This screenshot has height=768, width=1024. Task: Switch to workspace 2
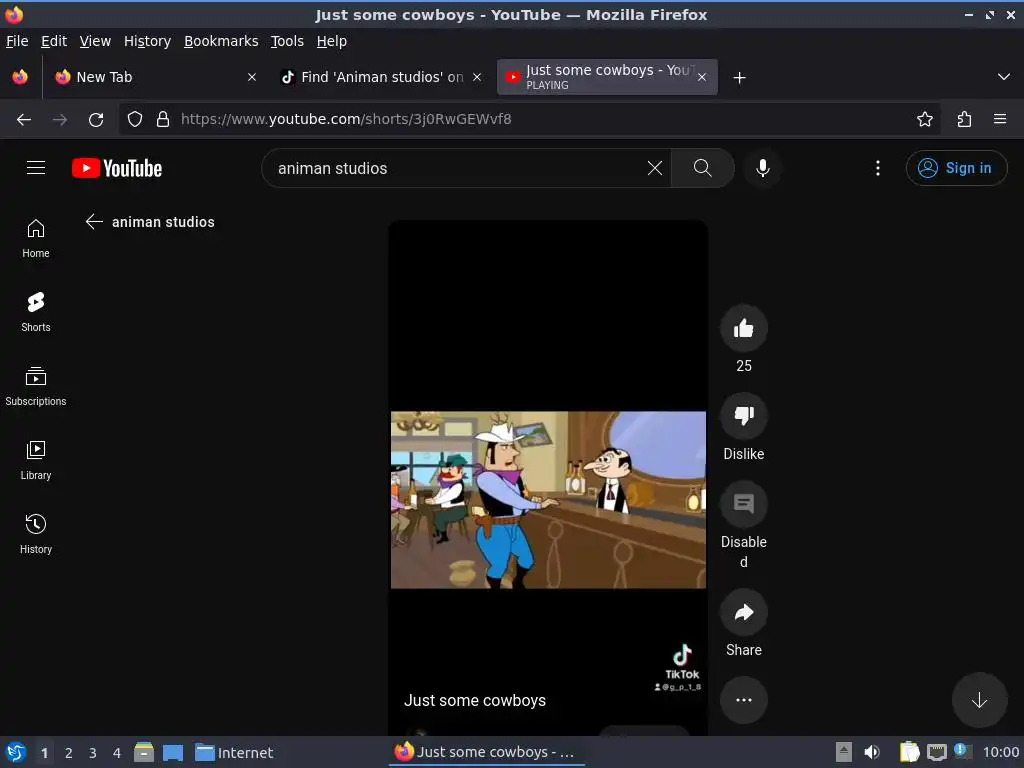(x=69, y=753)
